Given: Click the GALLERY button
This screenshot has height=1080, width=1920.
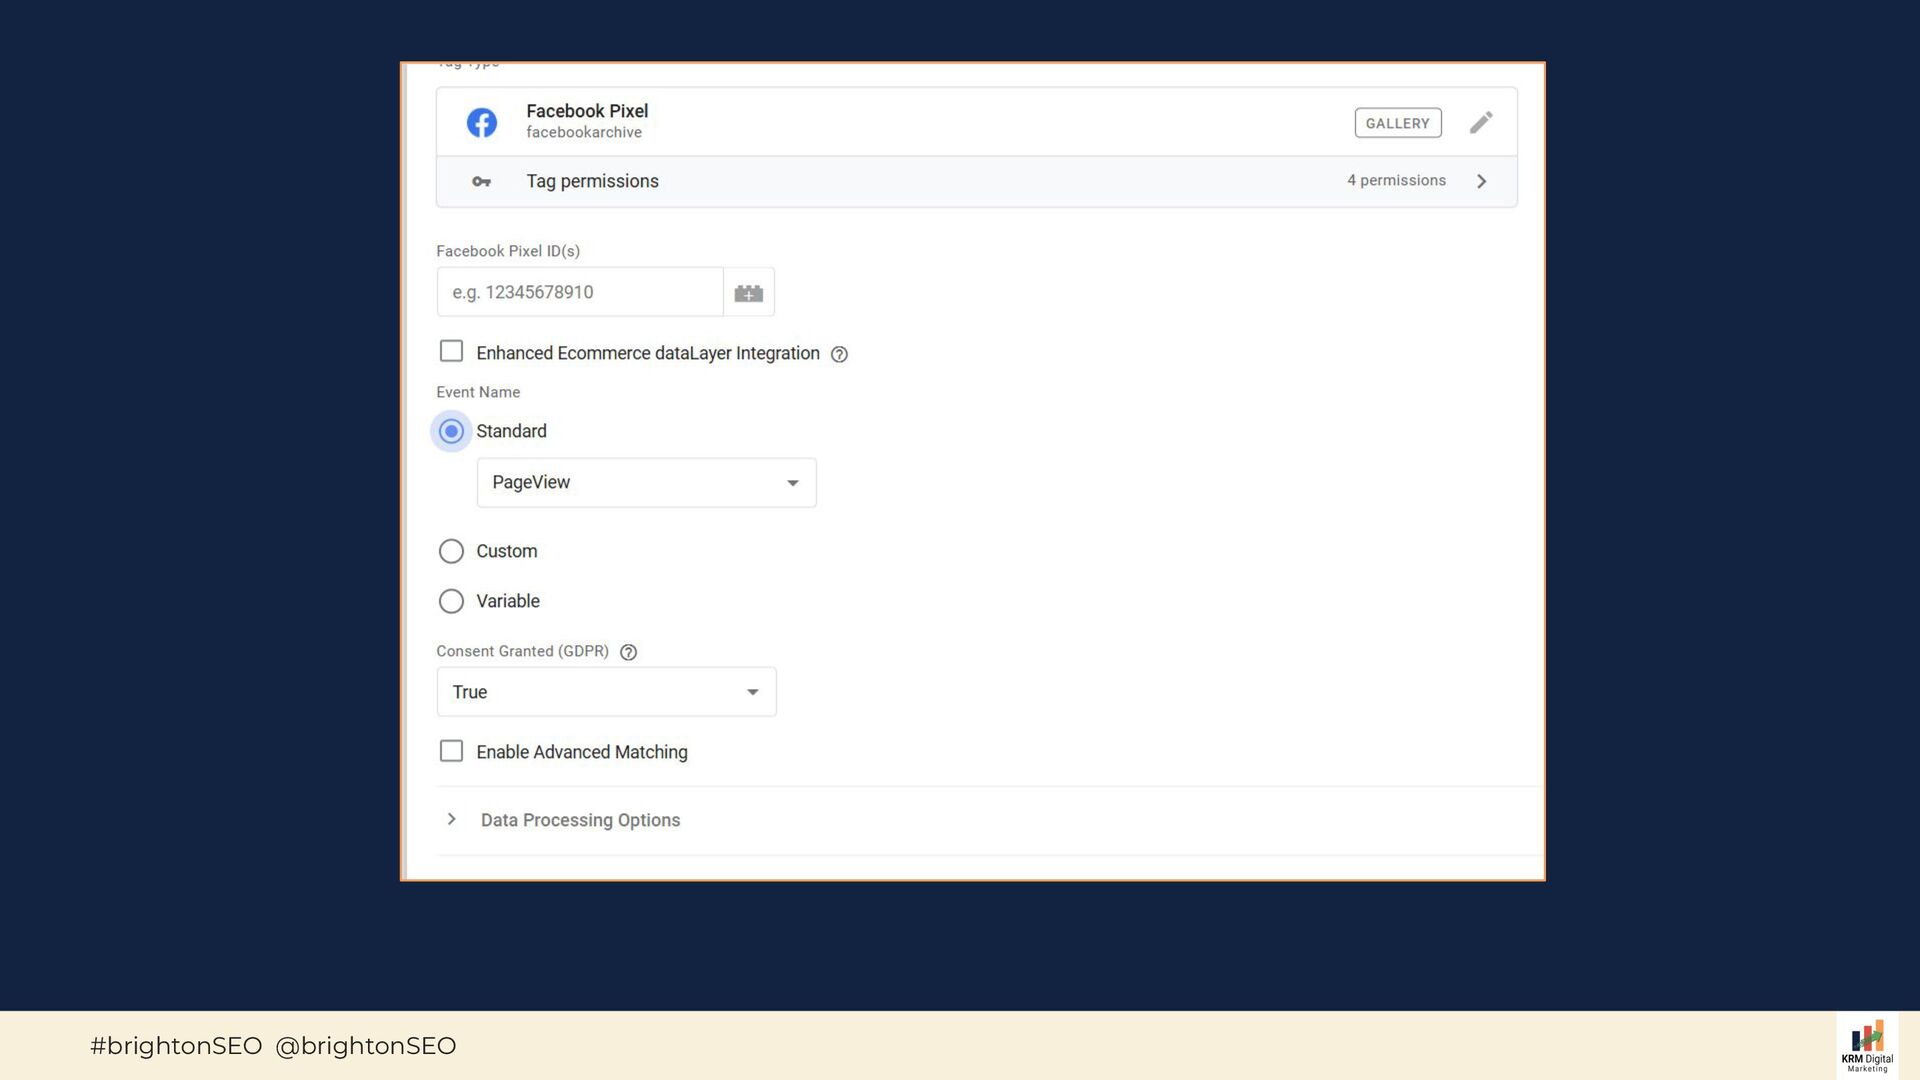Looking at the screenshot, I should (x=1397, y=123).
